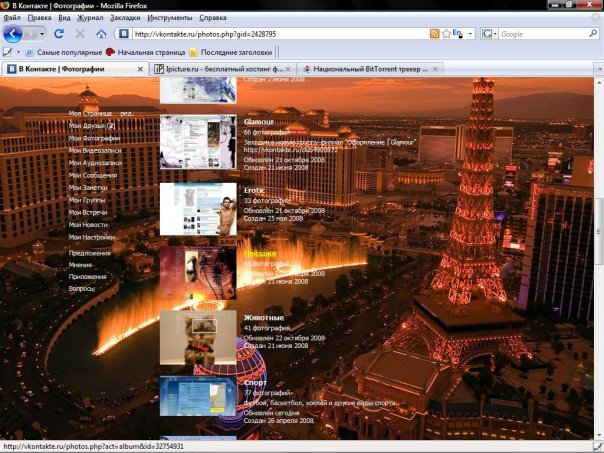Open the Начальная страница bookmark
The height and width of the screenshot is (453, 604).
146,52
